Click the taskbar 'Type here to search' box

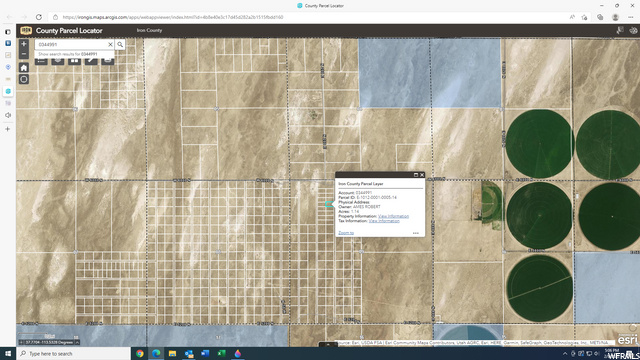73,353
